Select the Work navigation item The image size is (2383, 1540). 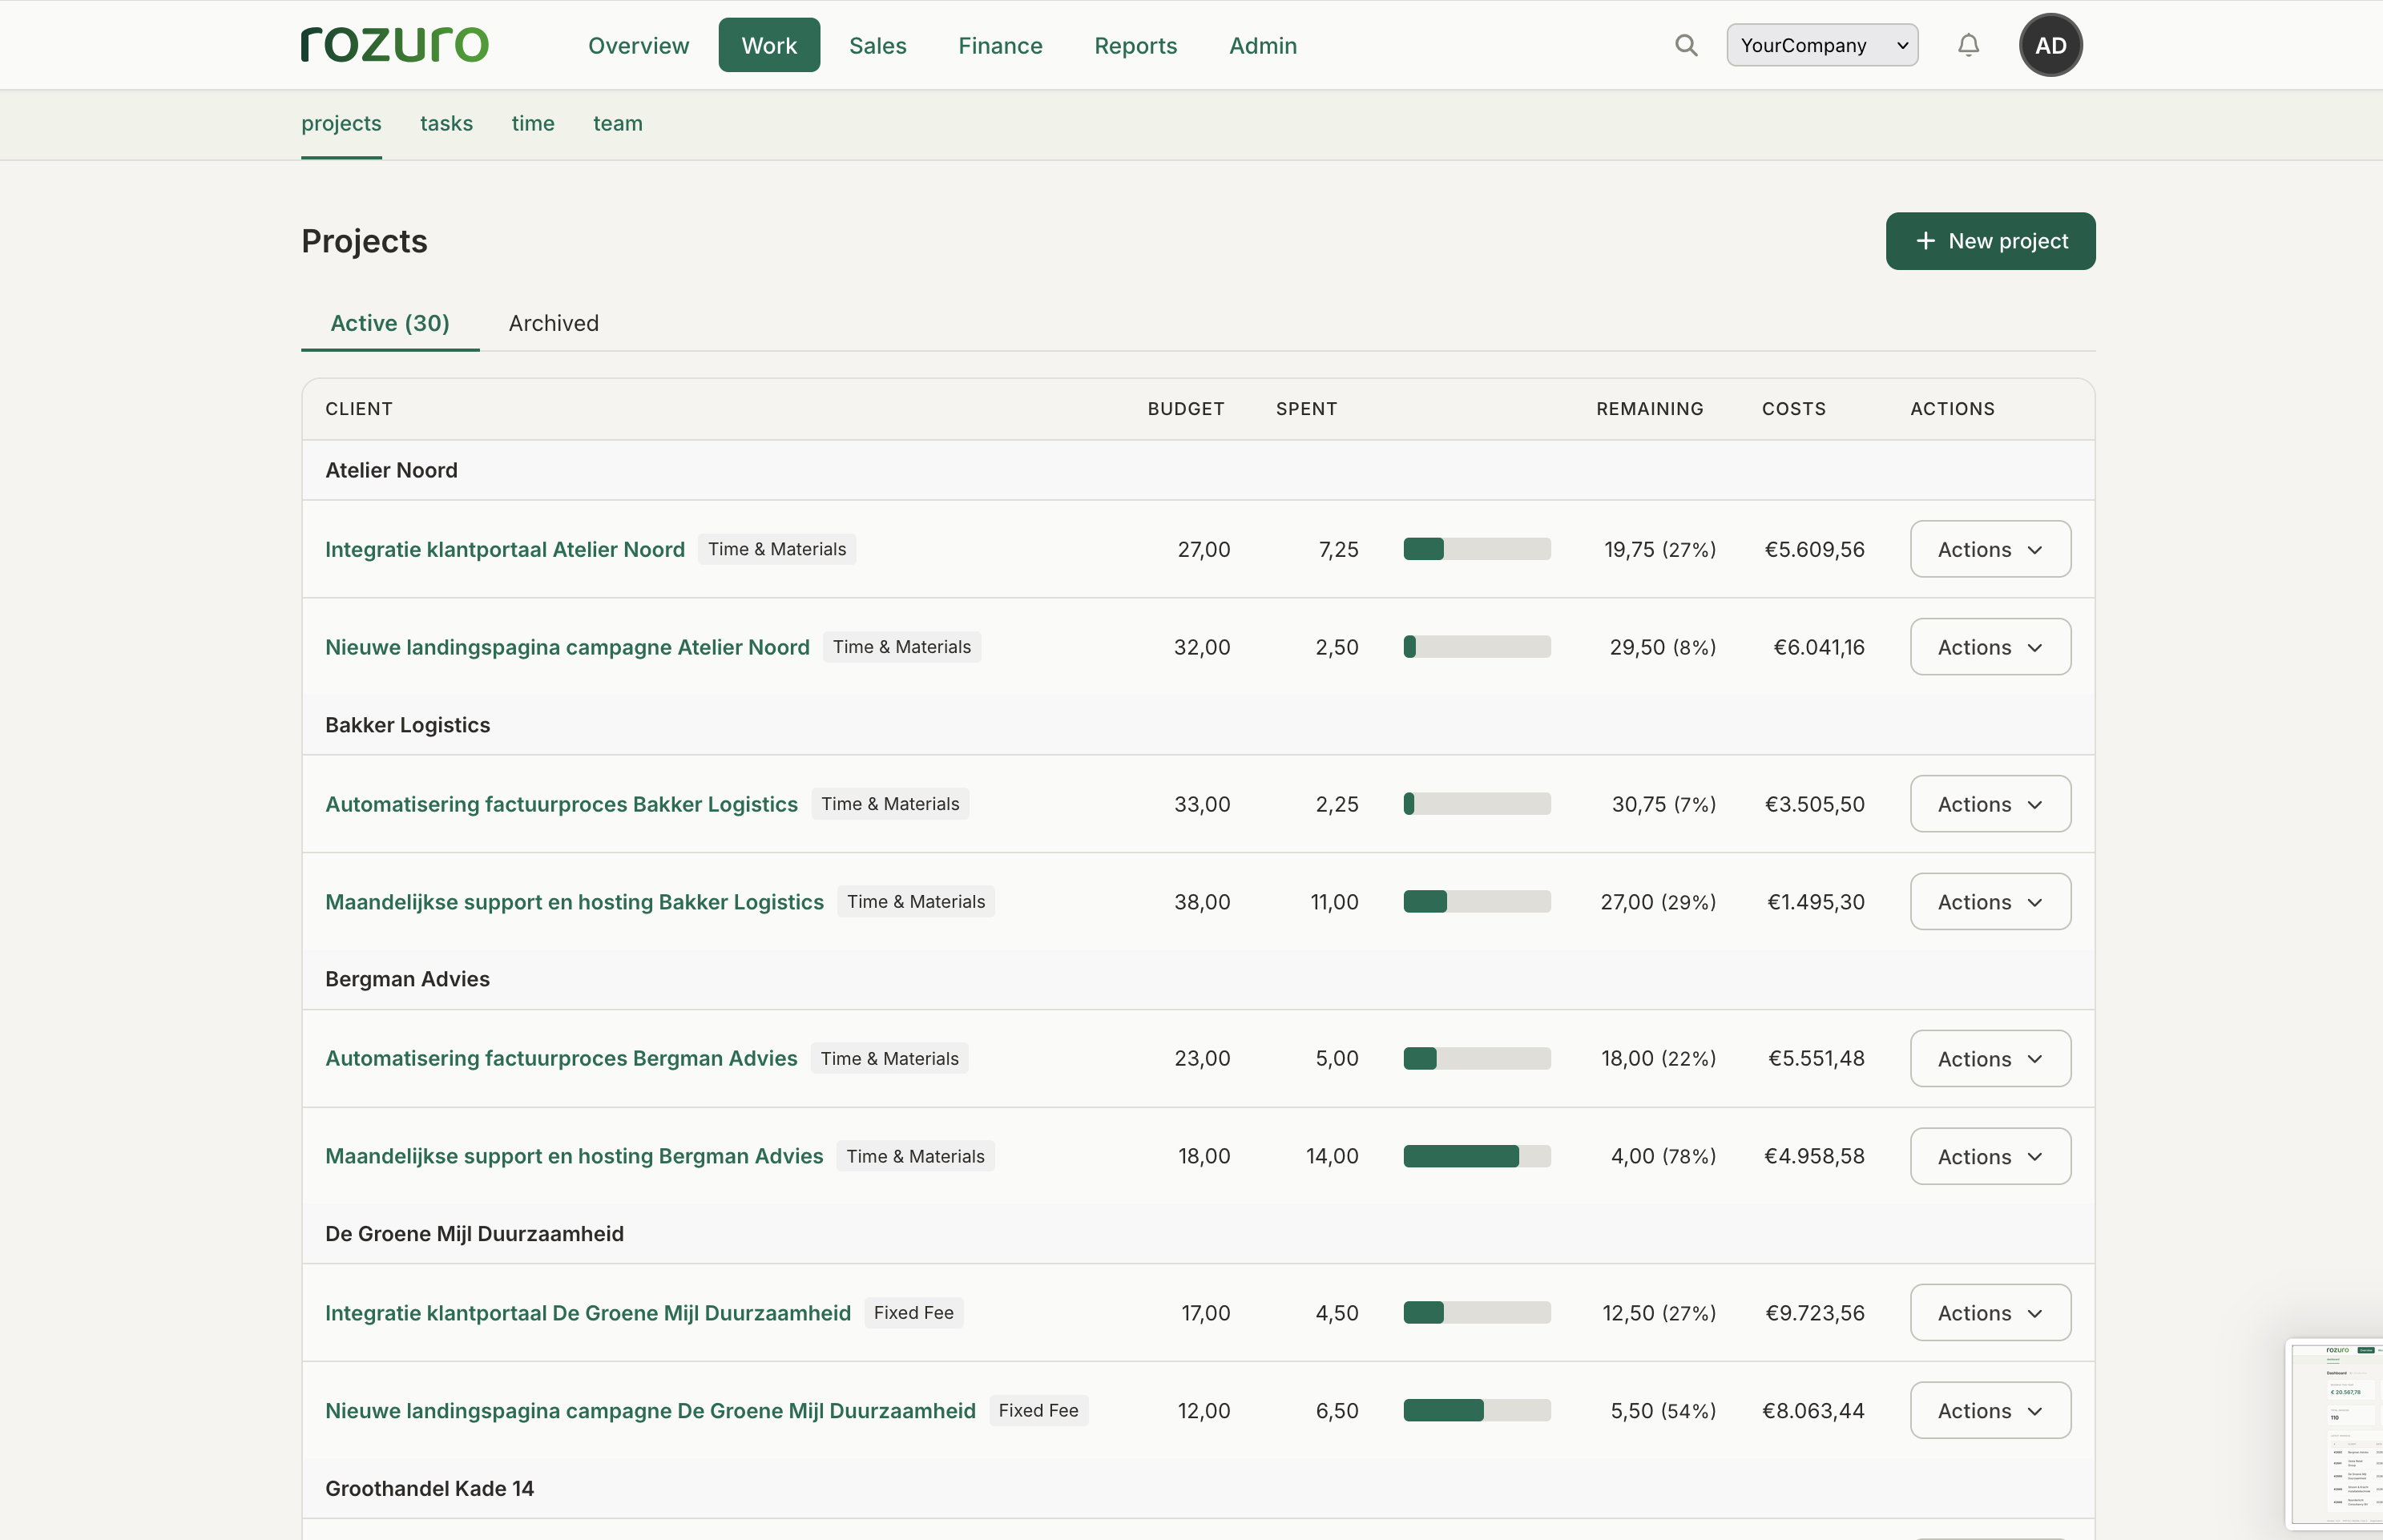pyautogui.click(x=769, y=45)
